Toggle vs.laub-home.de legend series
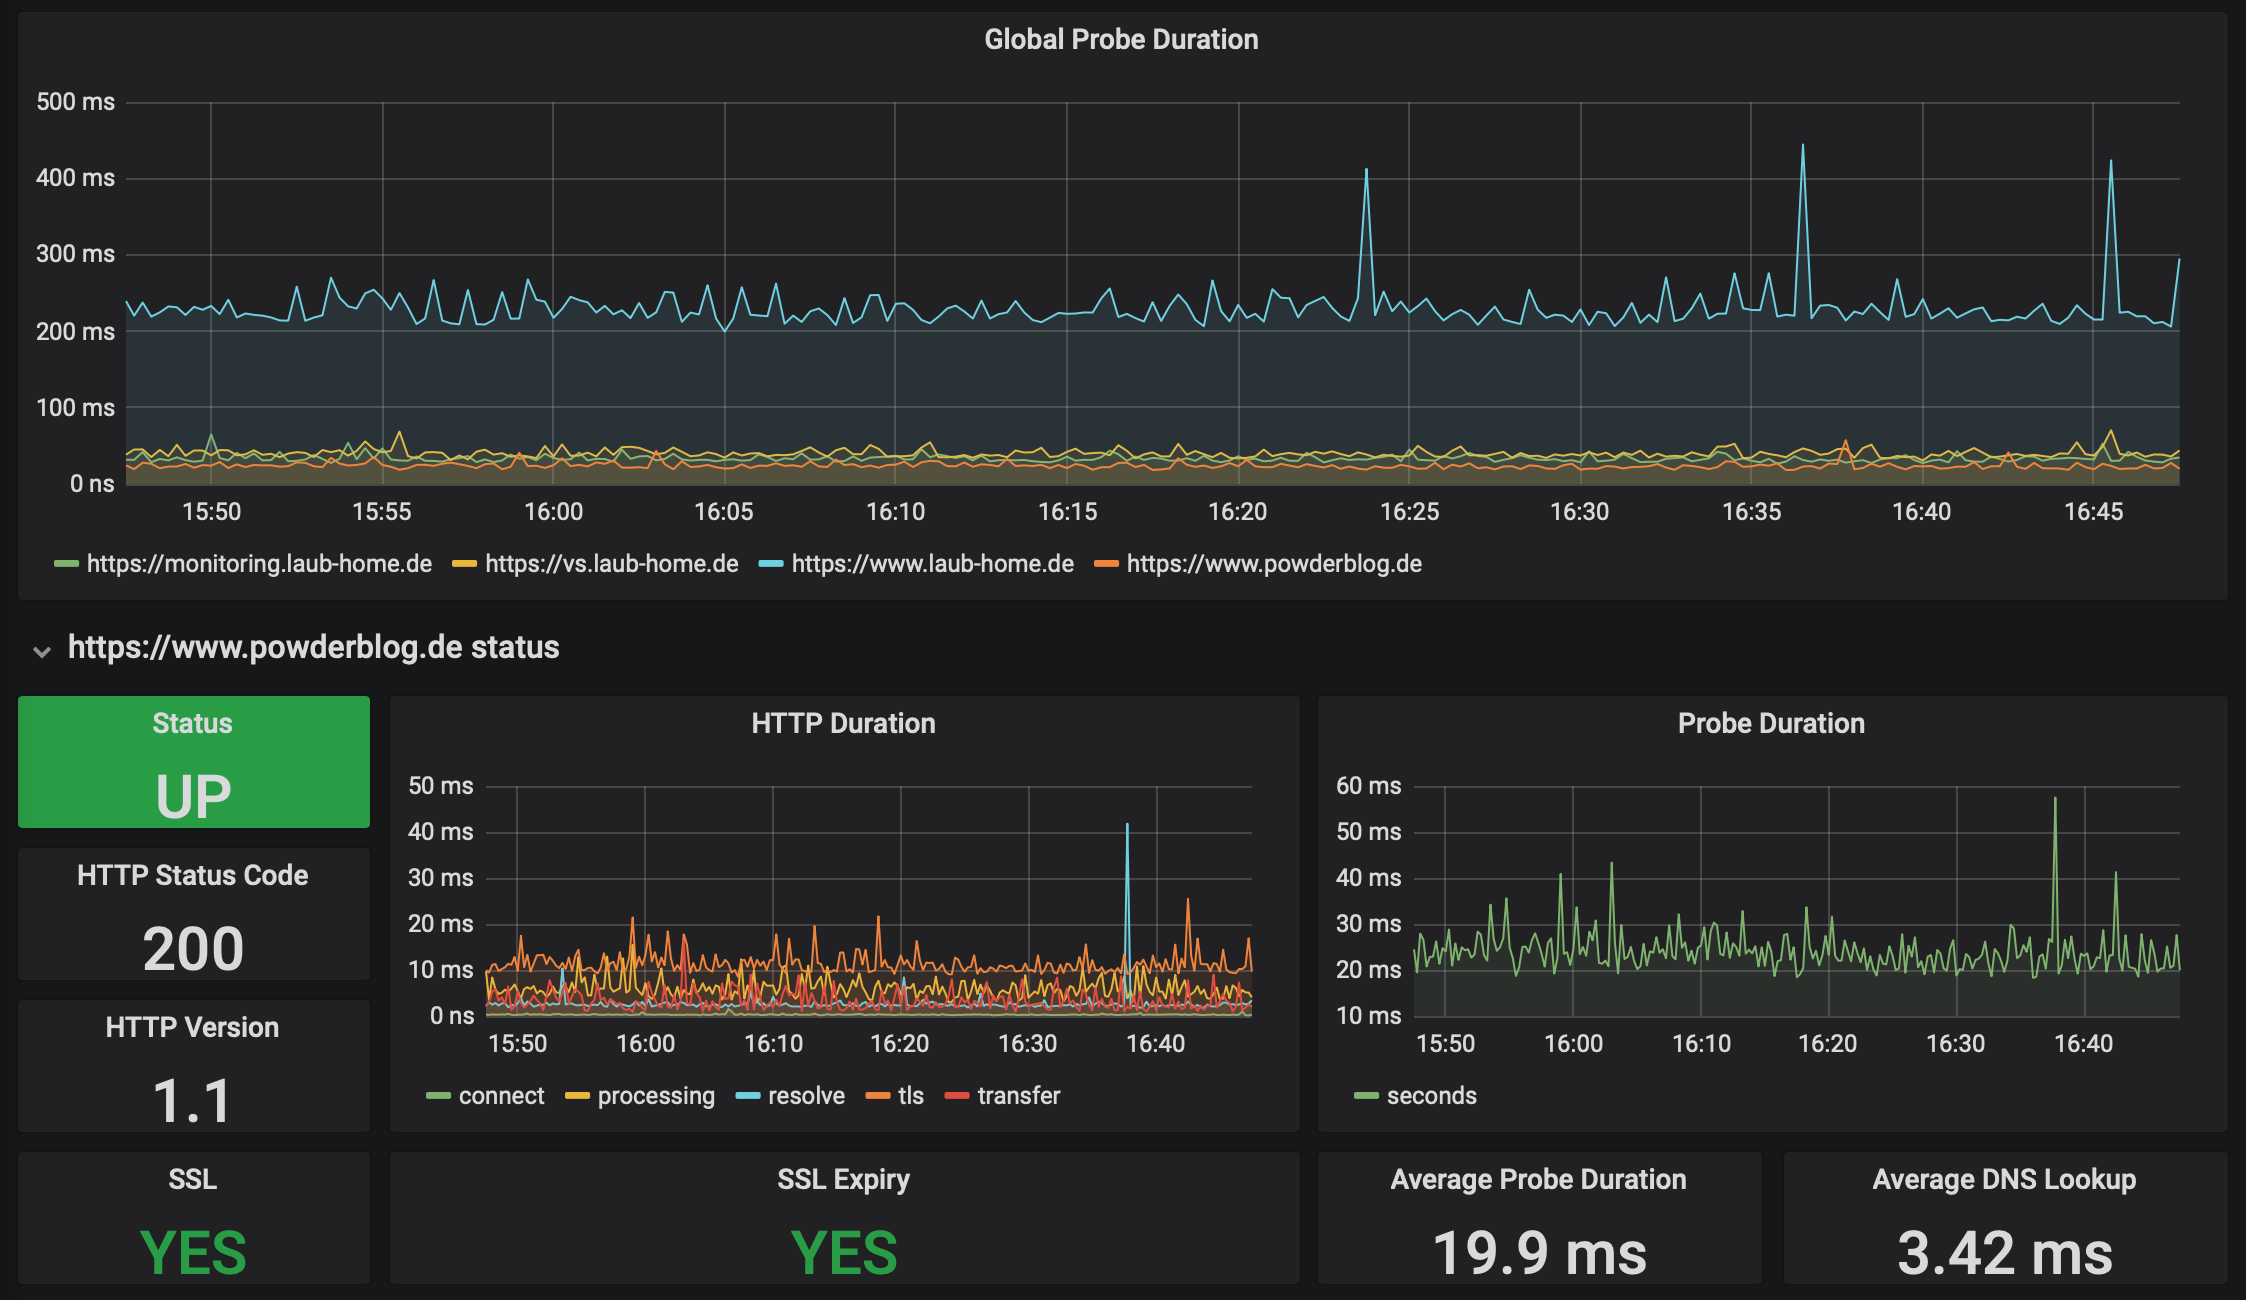 pos(611,564)
